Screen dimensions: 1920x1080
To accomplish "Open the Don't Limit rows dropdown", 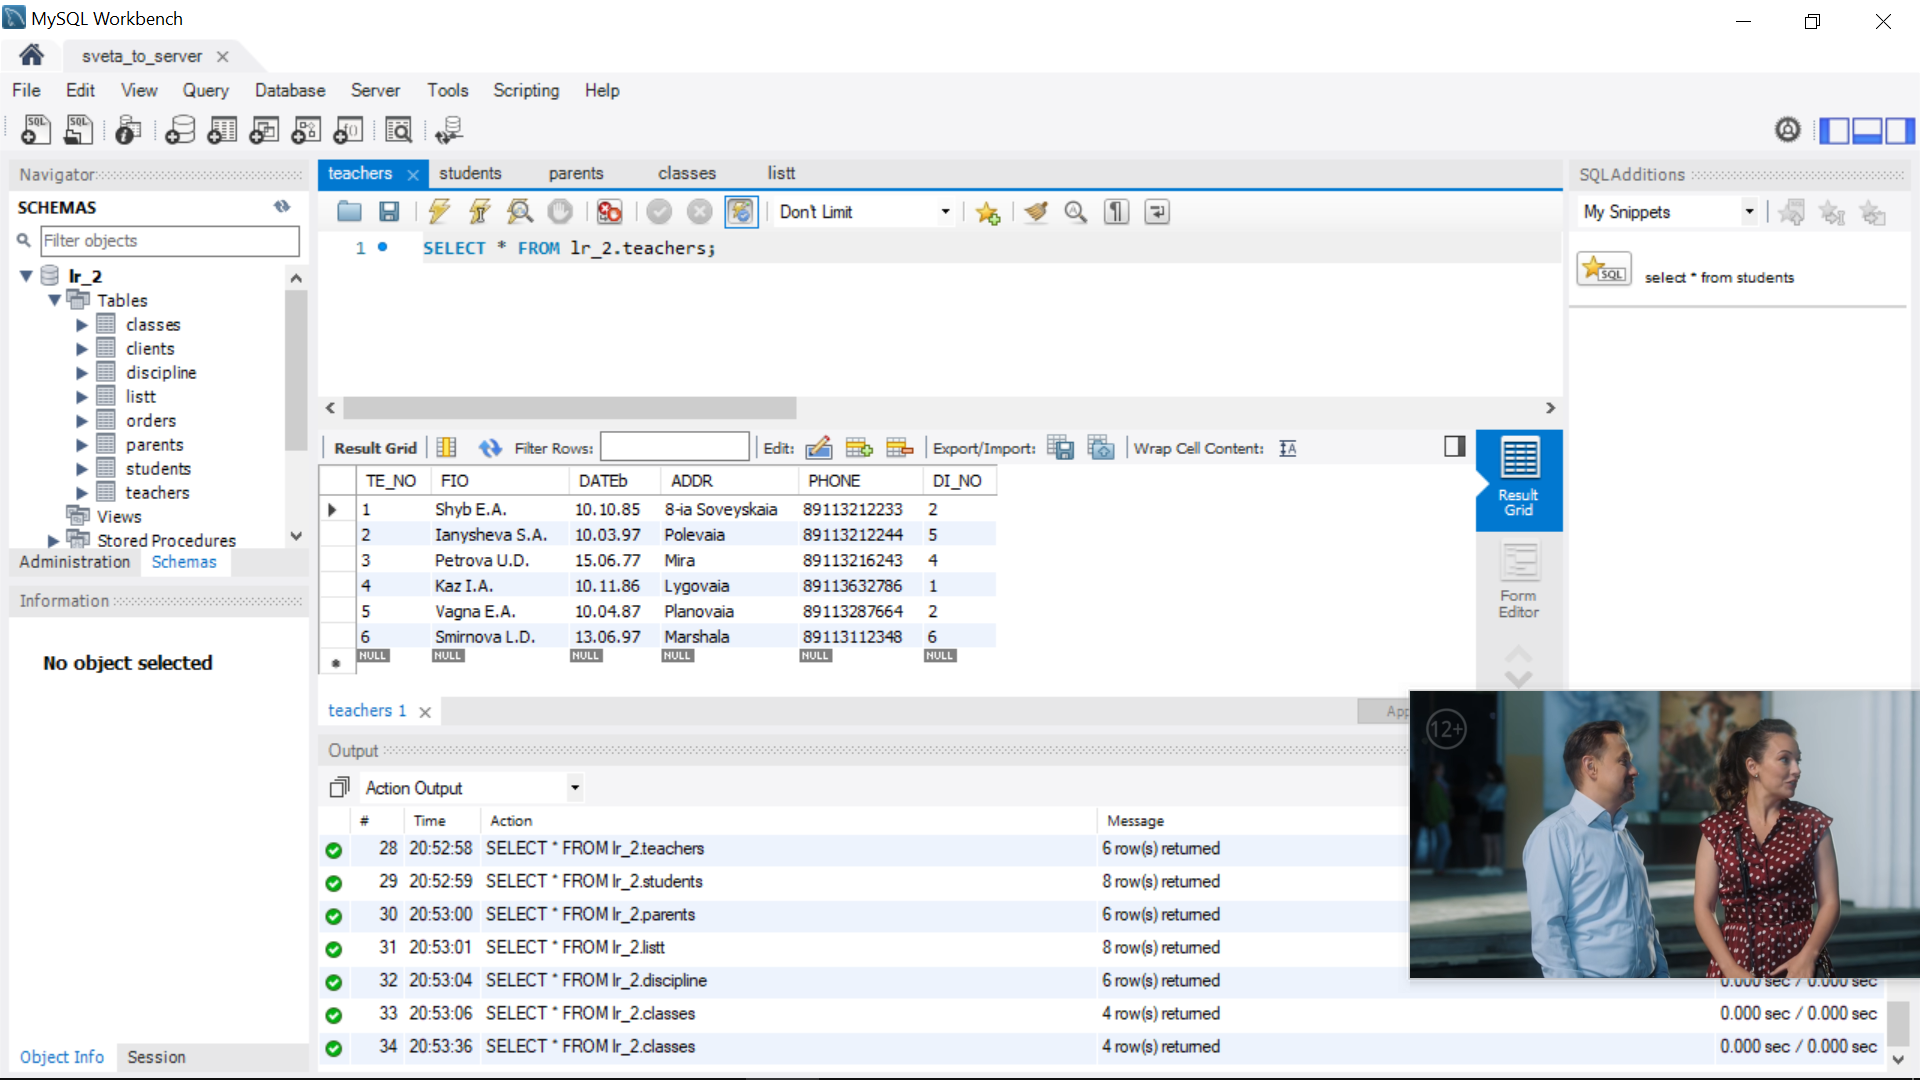I will pos(864,212).
